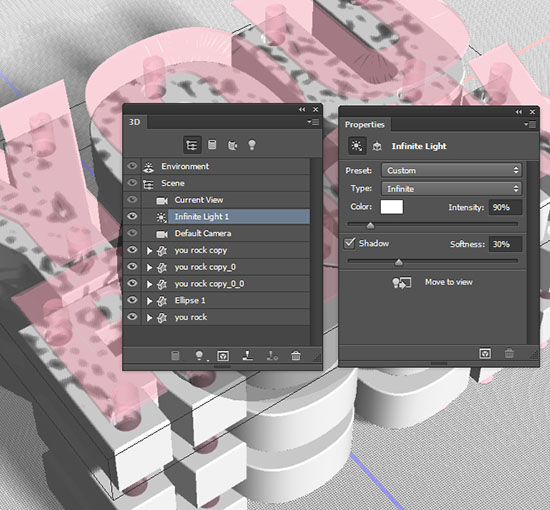
Task: Open the Type dropdown showing Infinite
Action: coord(451,189)
